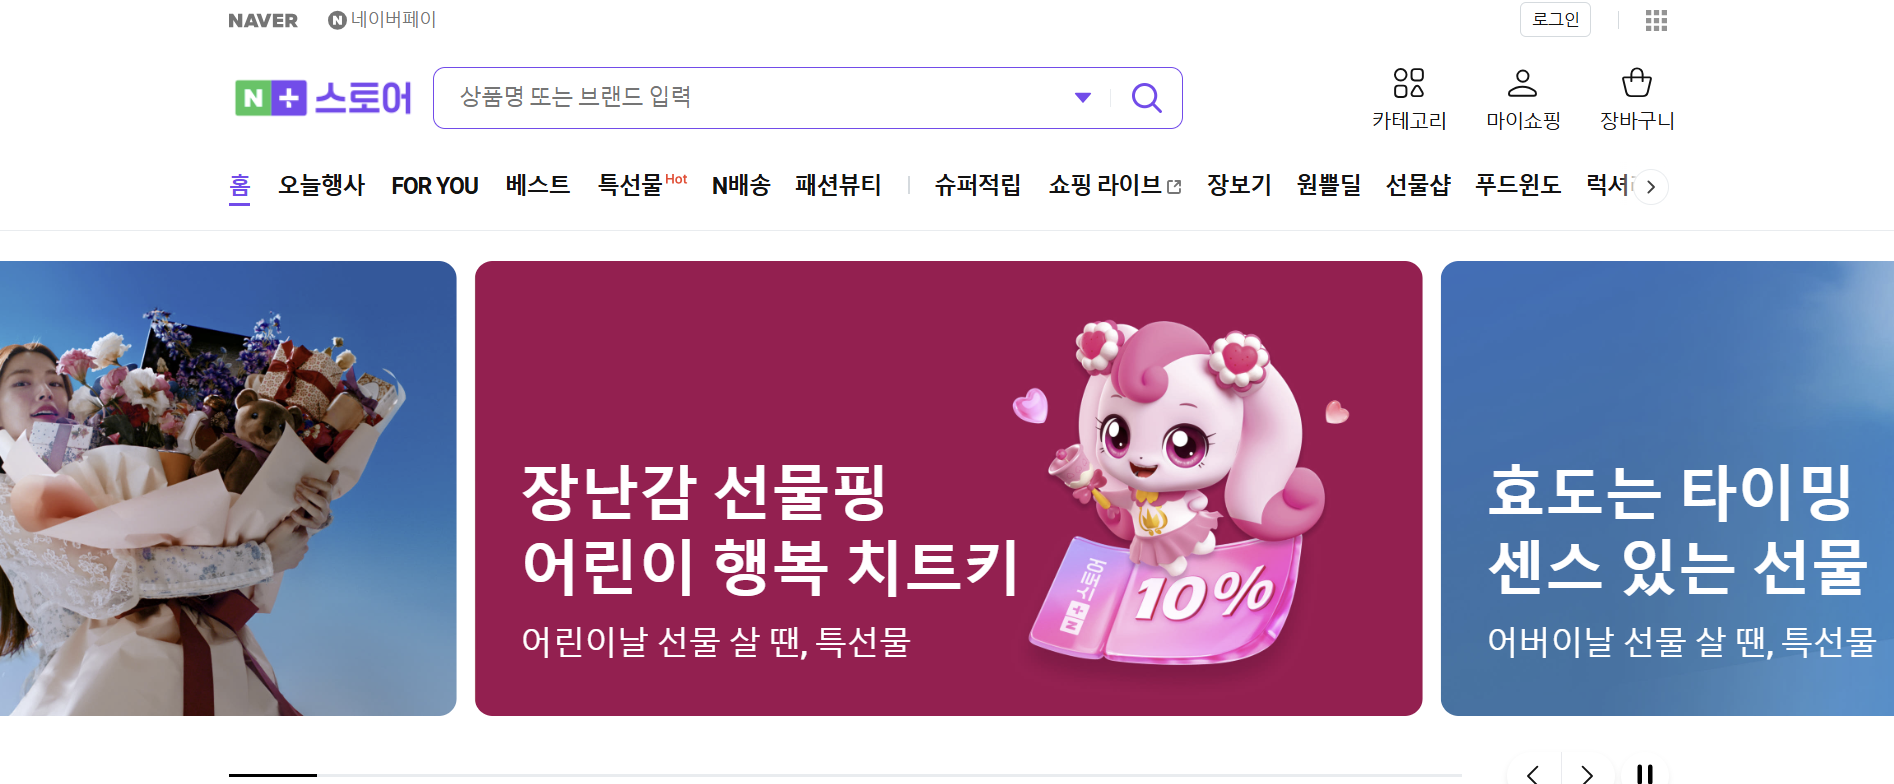Expand more navigation tabs with the arrow
The image size is (1894, 784).
1651,187
